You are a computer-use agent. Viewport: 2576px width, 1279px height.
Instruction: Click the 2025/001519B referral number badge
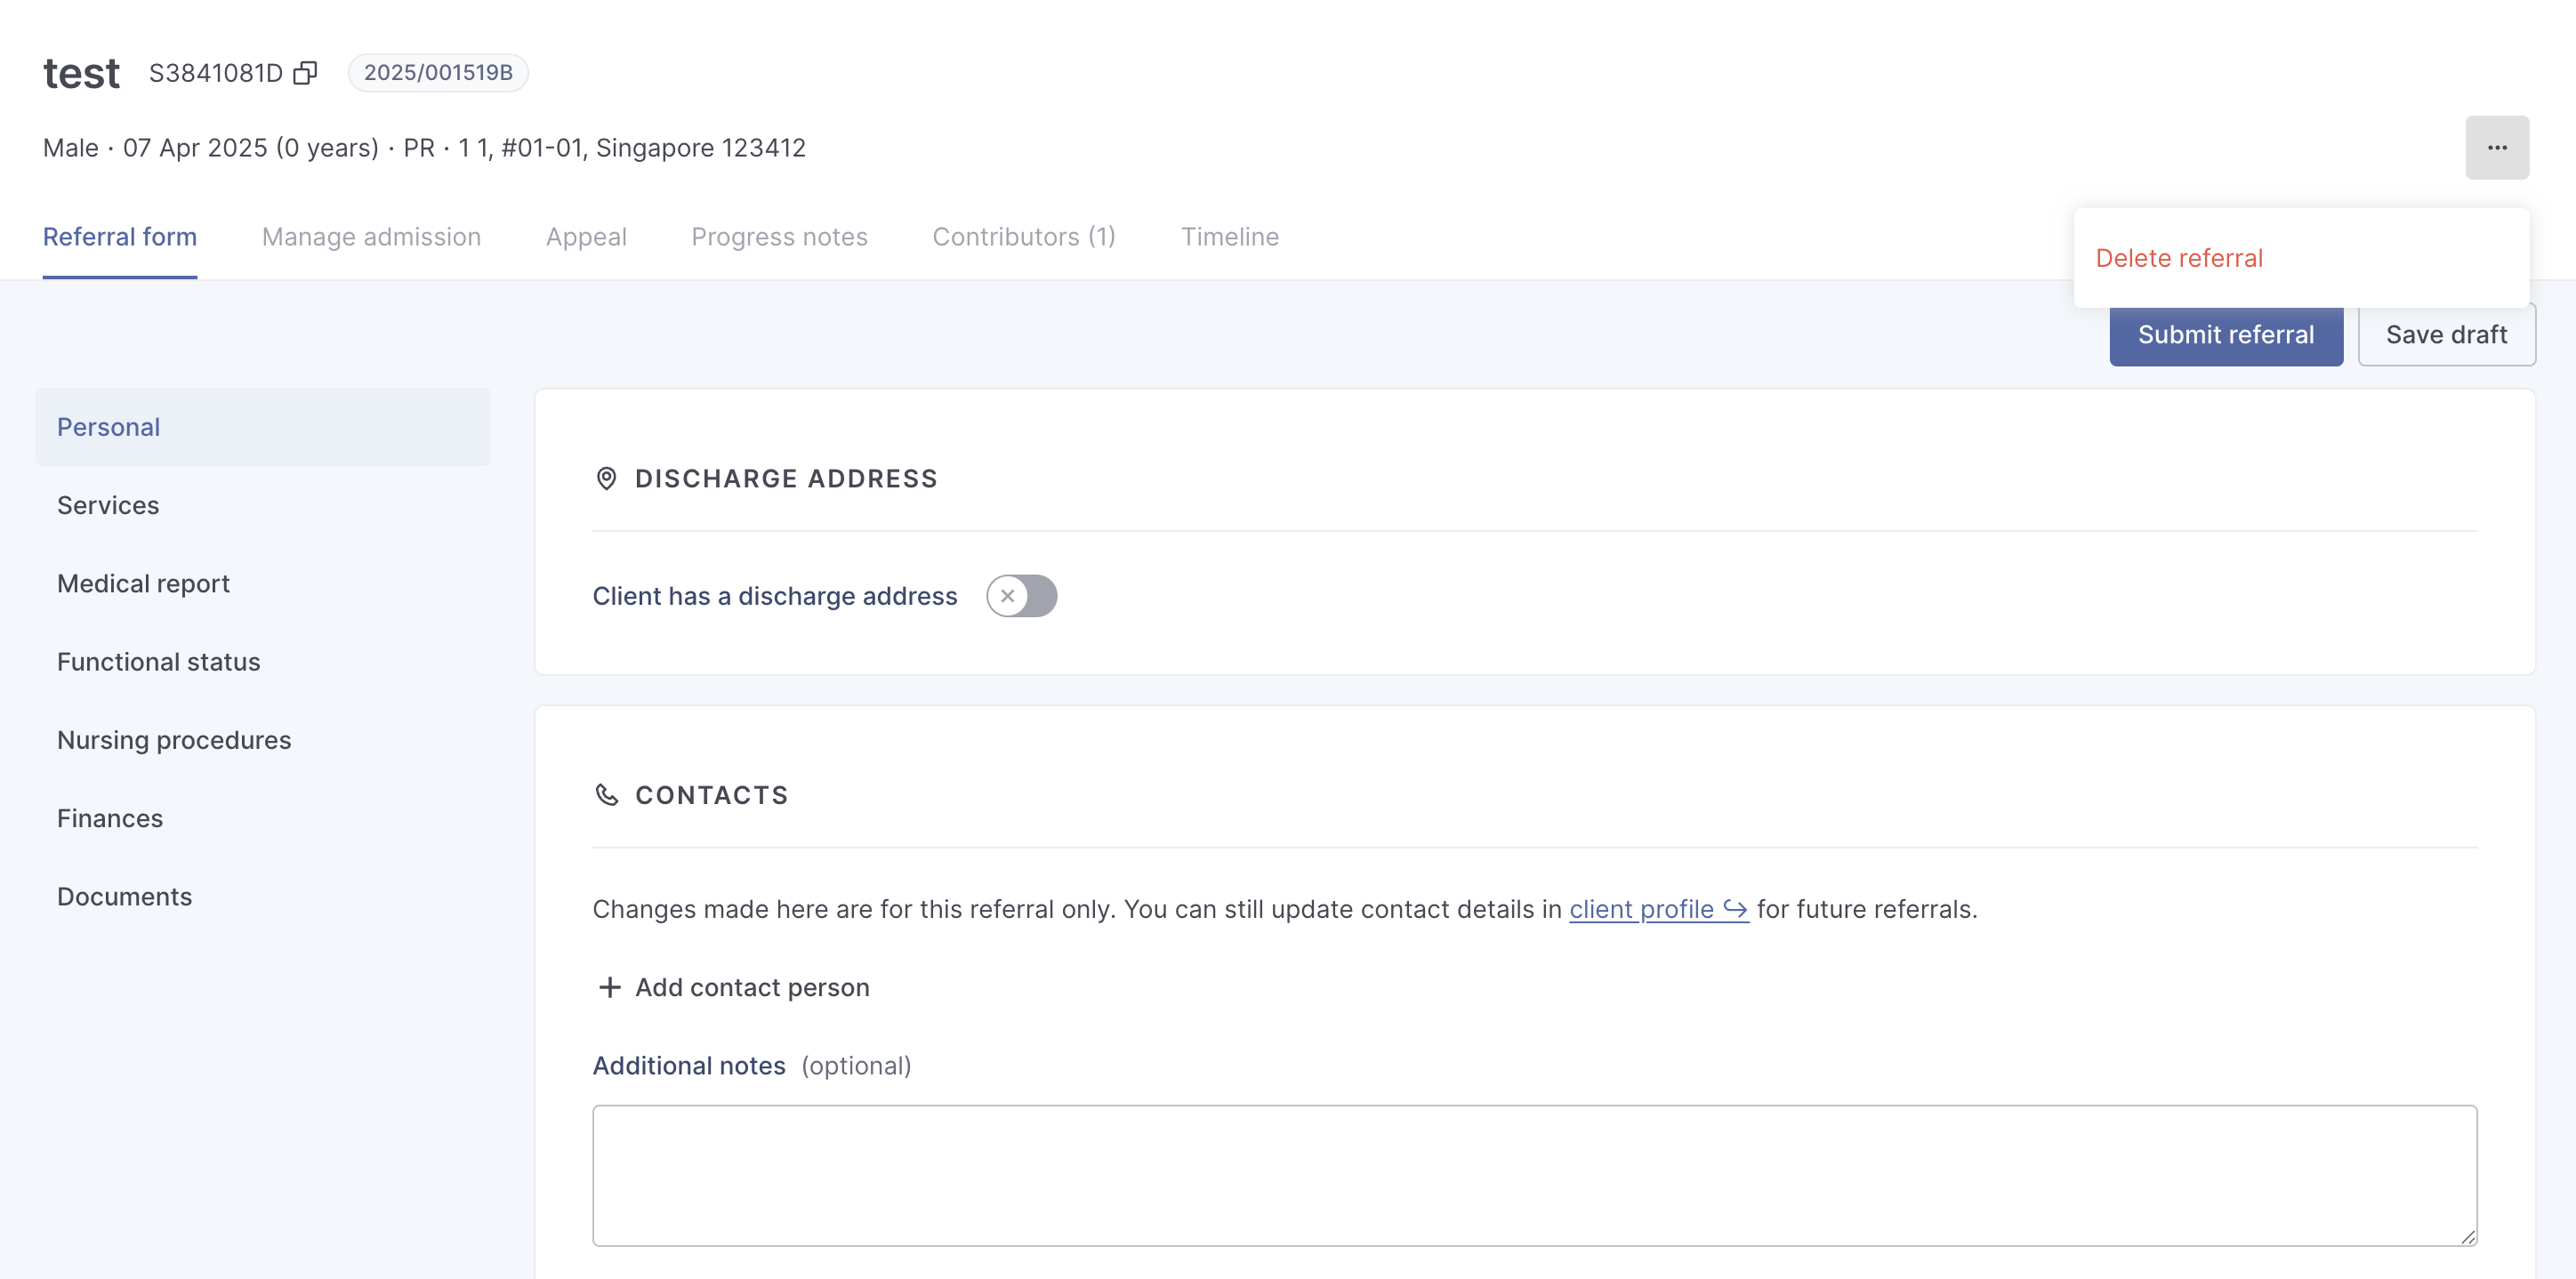click(438, 73)
